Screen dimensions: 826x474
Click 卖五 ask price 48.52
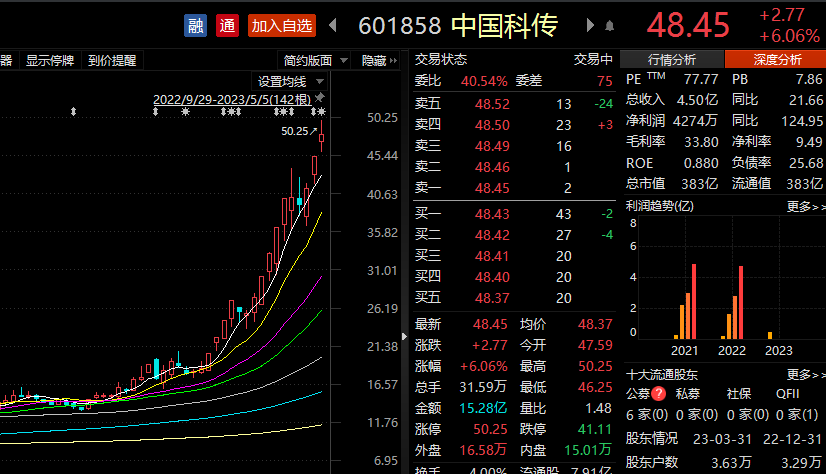pos(492,104)
